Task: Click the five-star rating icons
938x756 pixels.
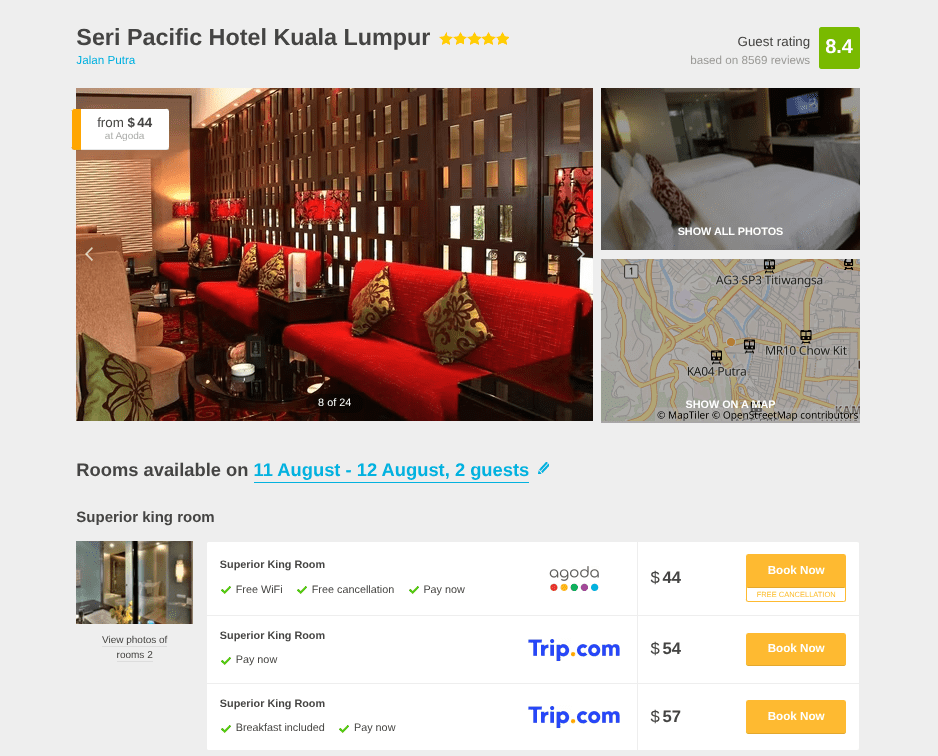Action: [x=474, y=39]
